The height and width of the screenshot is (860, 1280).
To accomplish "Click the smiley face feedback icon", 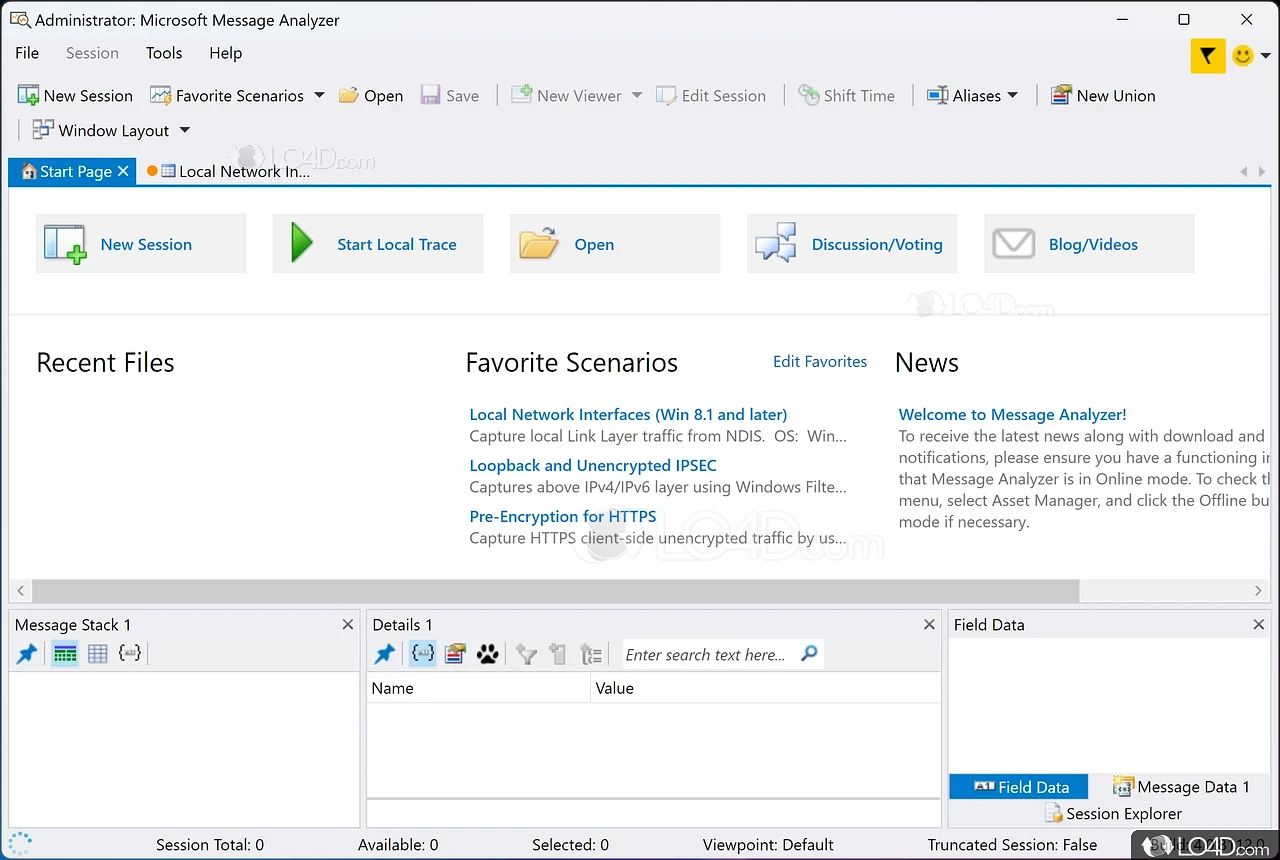I will [1243, 56].
